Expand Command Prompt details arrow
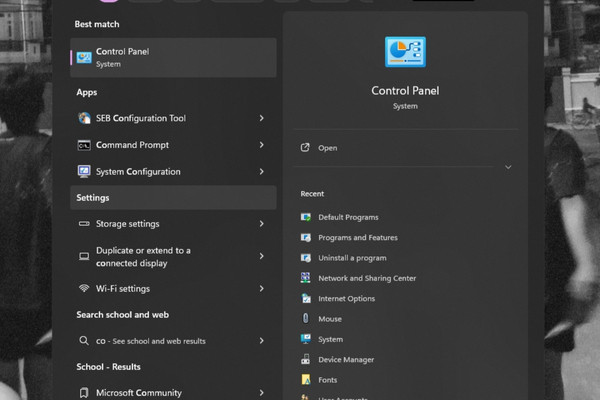600x400 pixels. click(x=261, y=145)
